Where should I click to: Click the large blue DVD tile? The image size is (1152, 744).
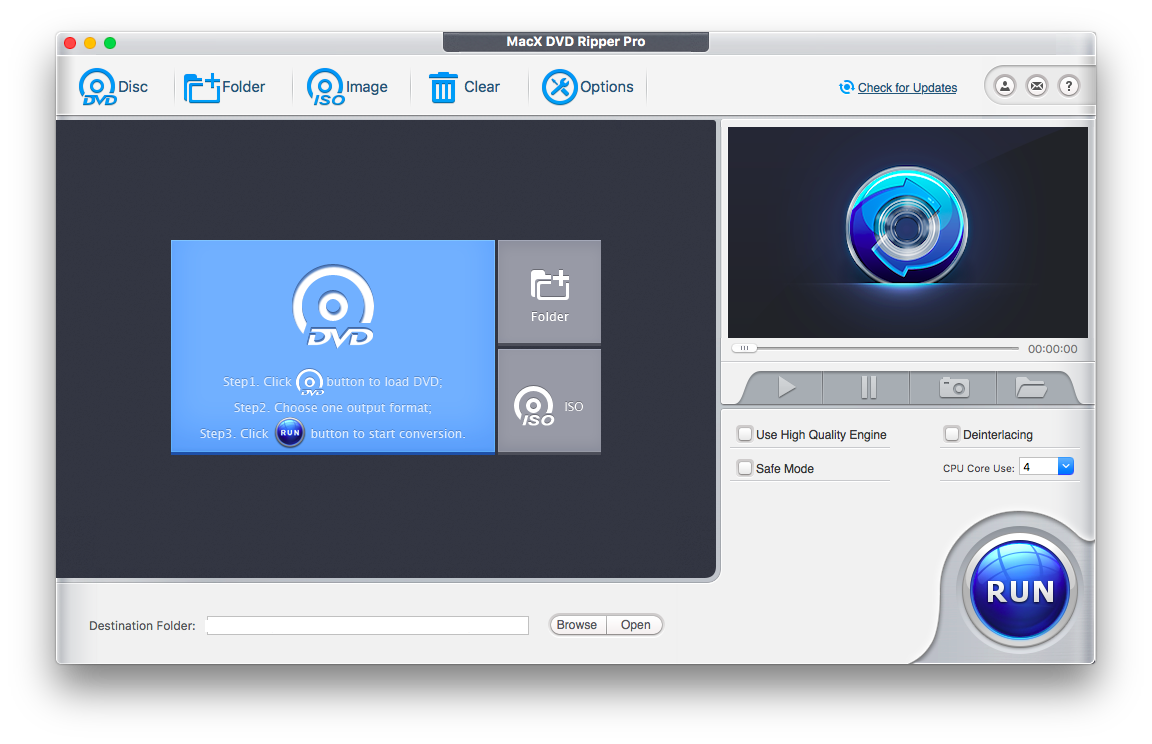tap(333, 346)
